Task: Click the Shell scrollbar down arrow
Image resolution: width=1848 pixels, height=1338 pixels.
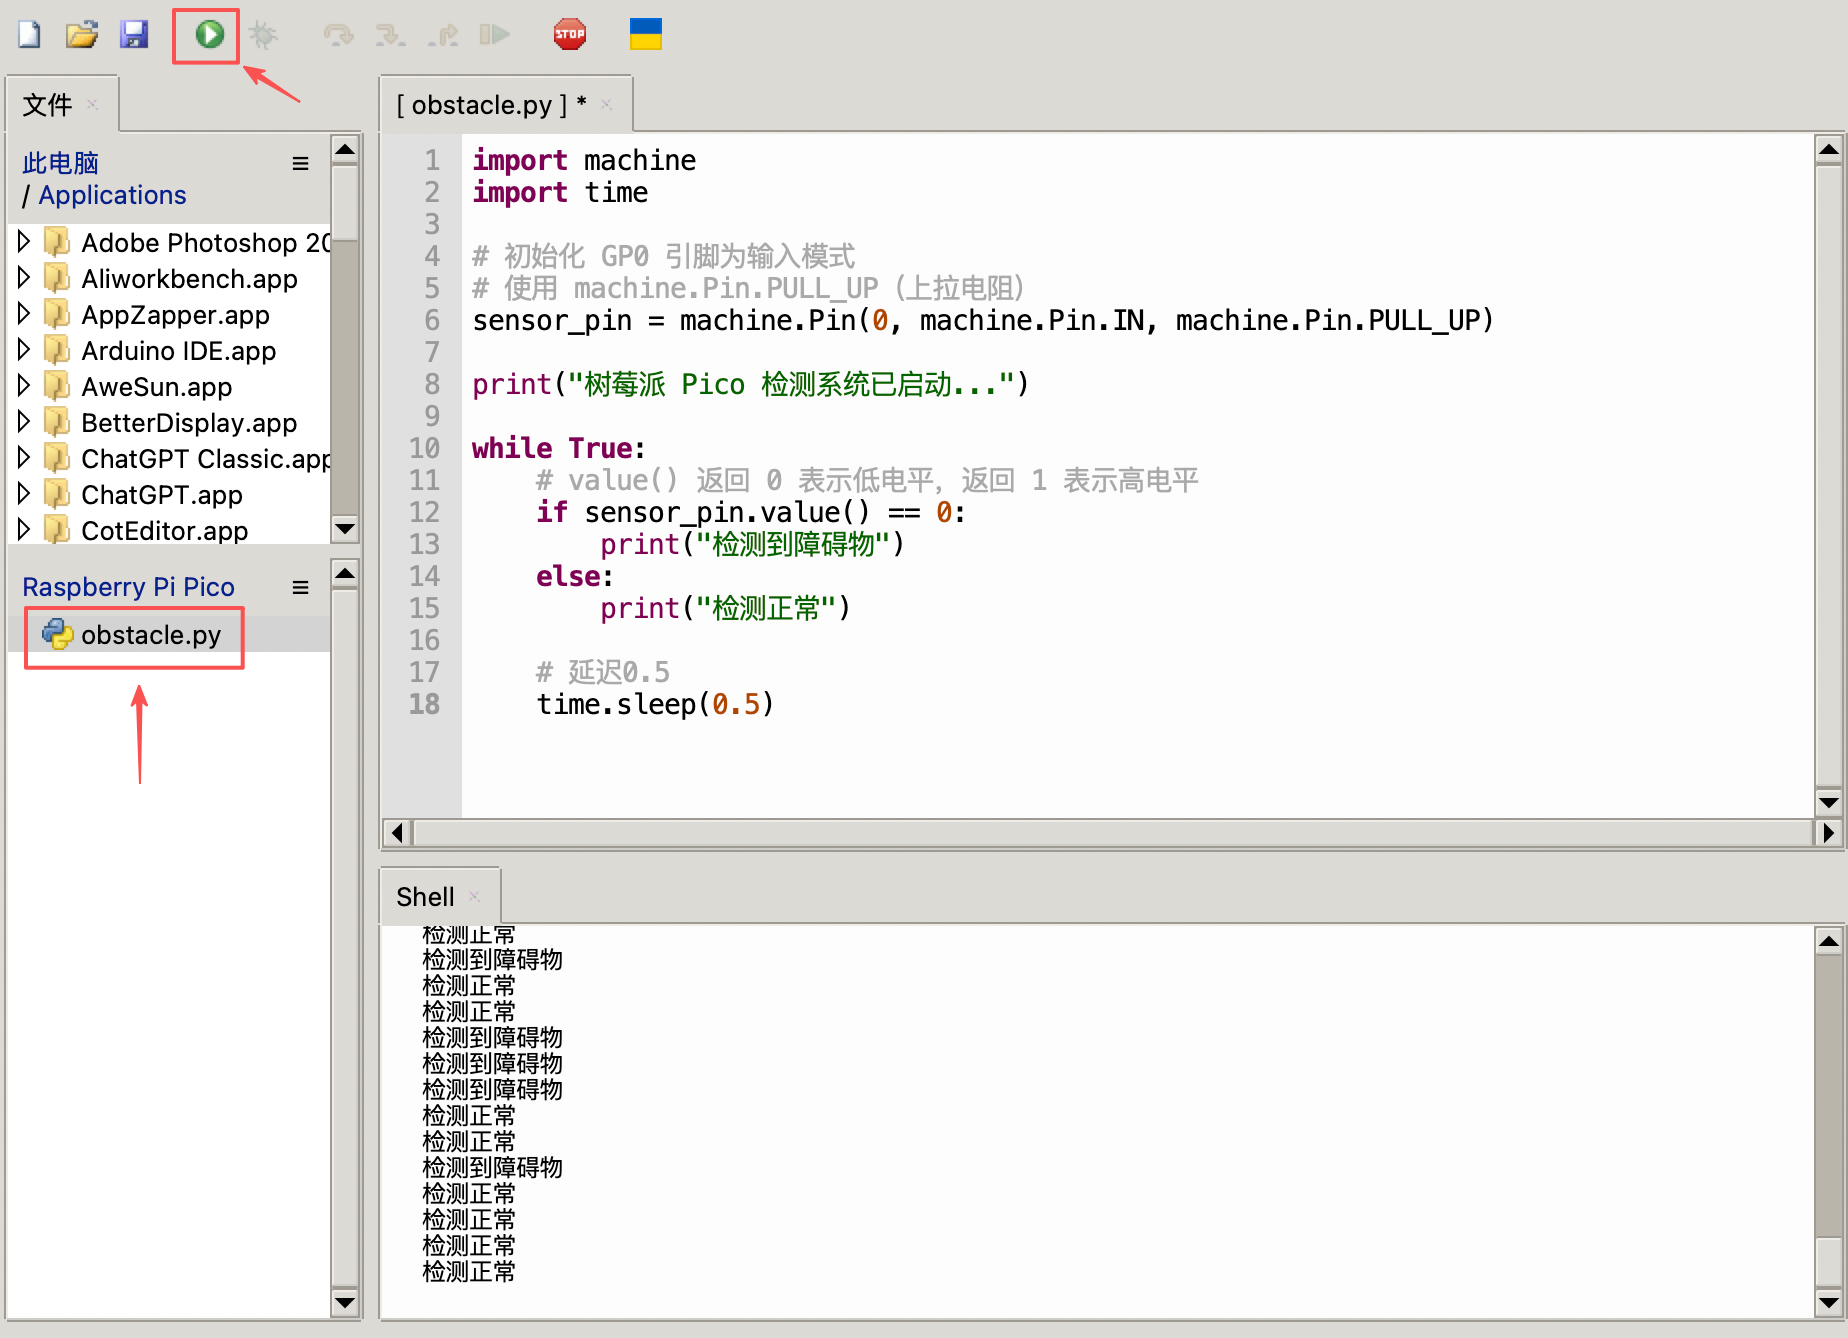Action: click(x=1829, y=1302)
